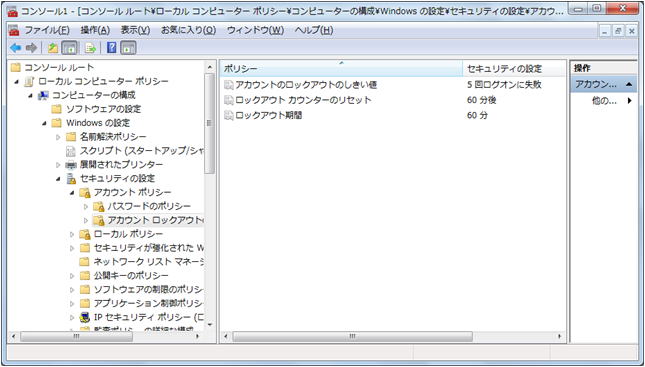Viewport: 645px width, 367px height.
Task: Click the コンピューターの構成 computer icon
Action: (x=43, y=95)
